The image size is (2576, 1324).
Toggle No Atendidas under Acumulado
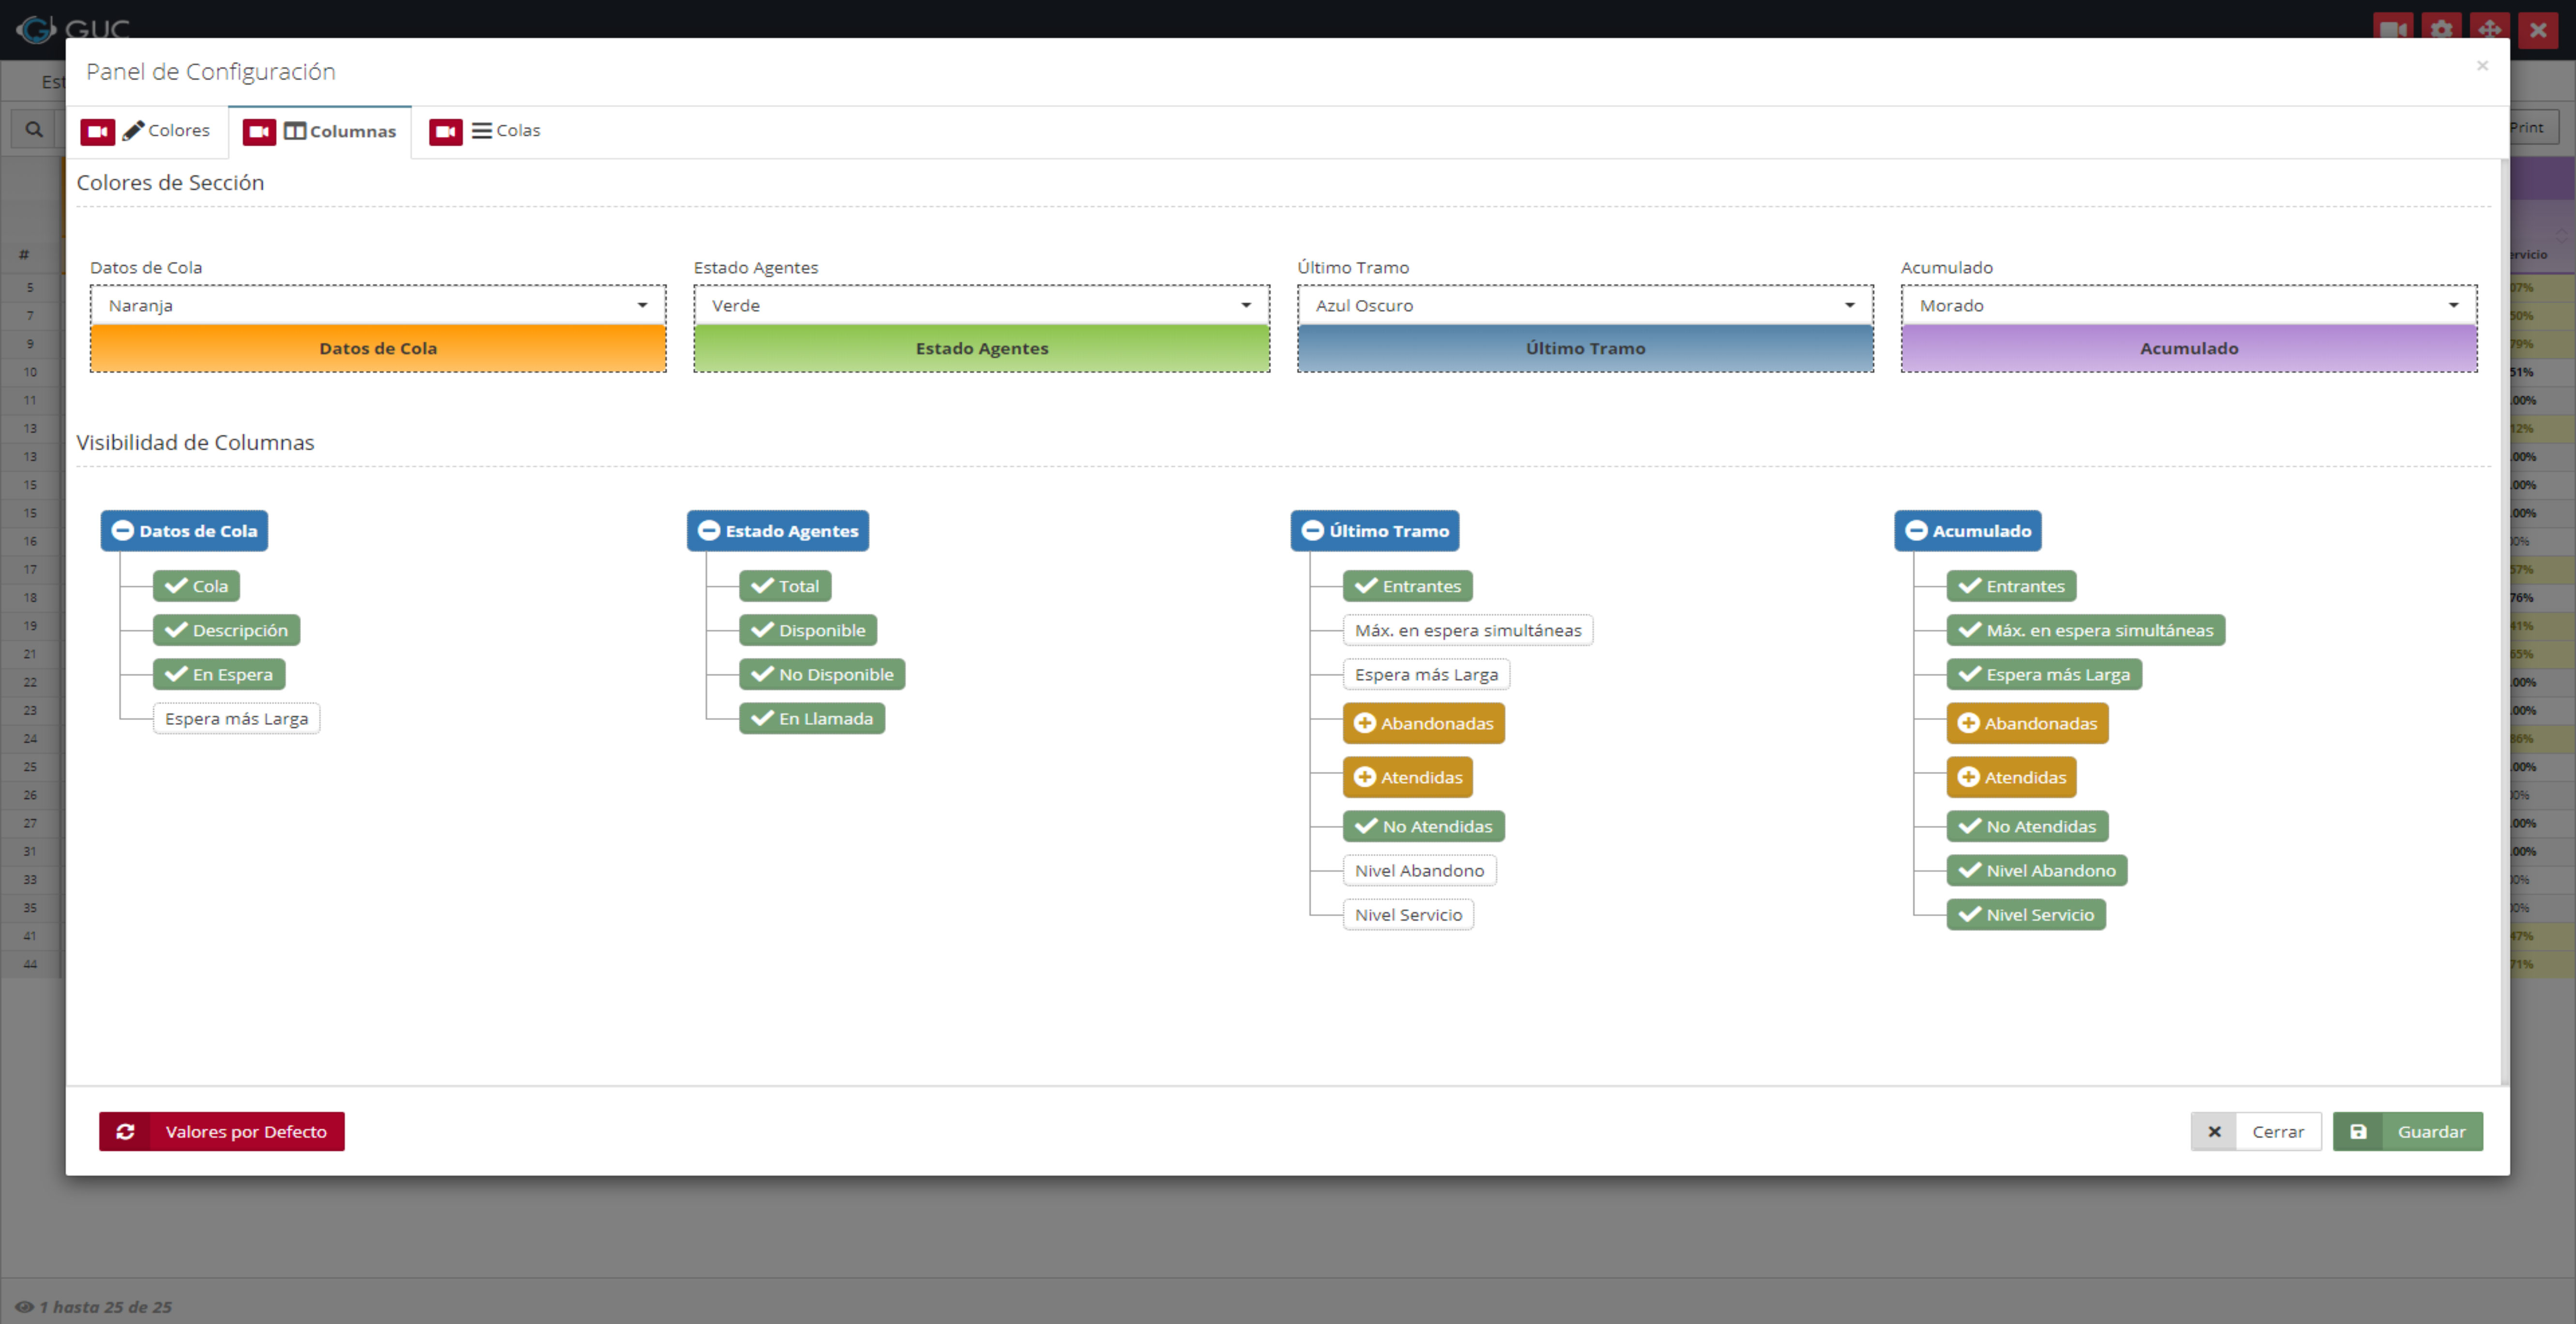(x=2028, y=826)
